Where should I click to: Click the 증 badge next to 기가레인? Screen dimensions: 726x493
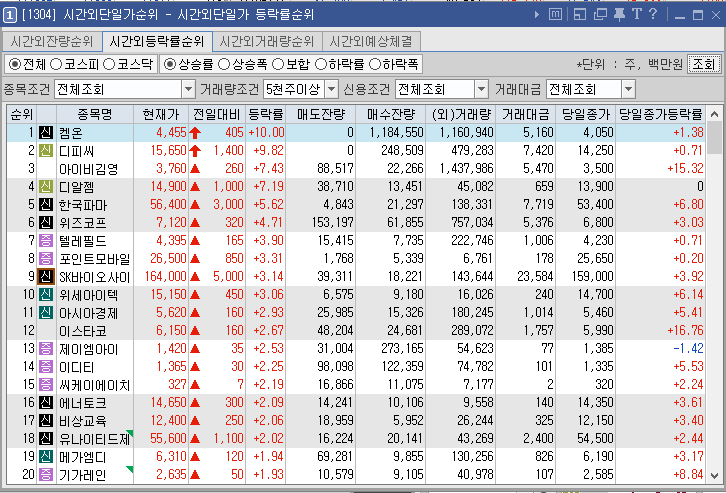[46, 474]
